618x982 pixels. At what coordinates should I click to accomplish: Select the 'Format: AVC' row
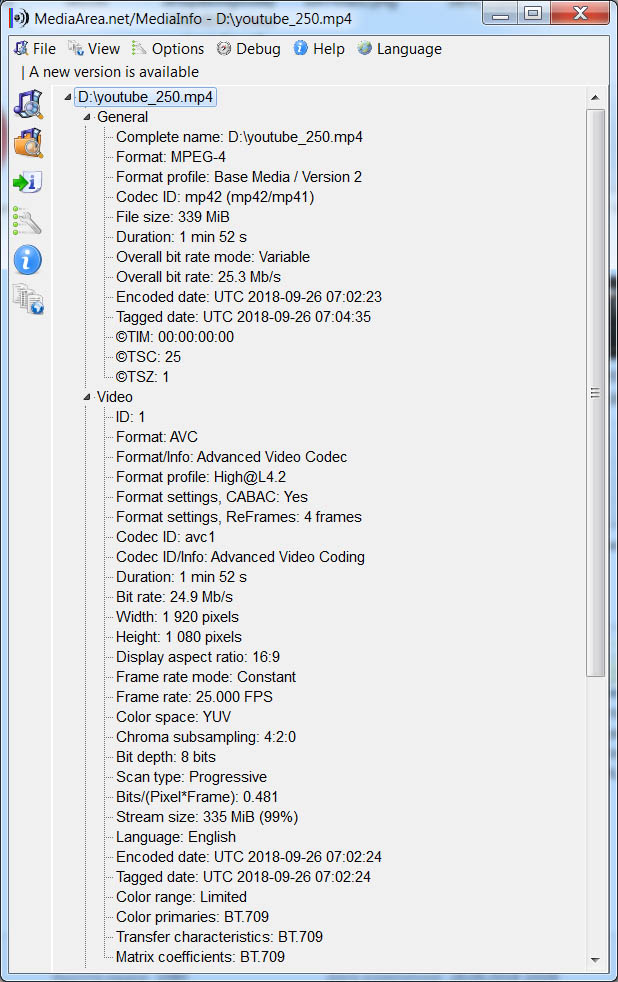pos(157,437)
